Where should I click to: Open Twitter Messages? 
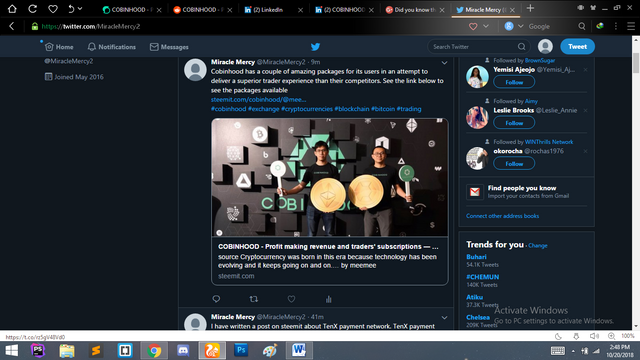(x=169, y=47)
